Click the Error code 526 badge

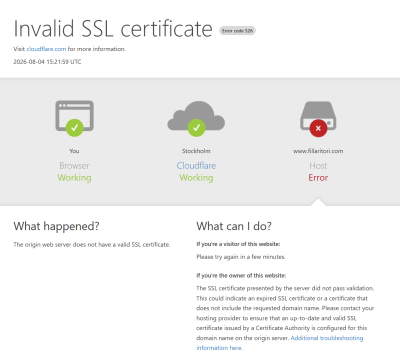tap(237, 31)
